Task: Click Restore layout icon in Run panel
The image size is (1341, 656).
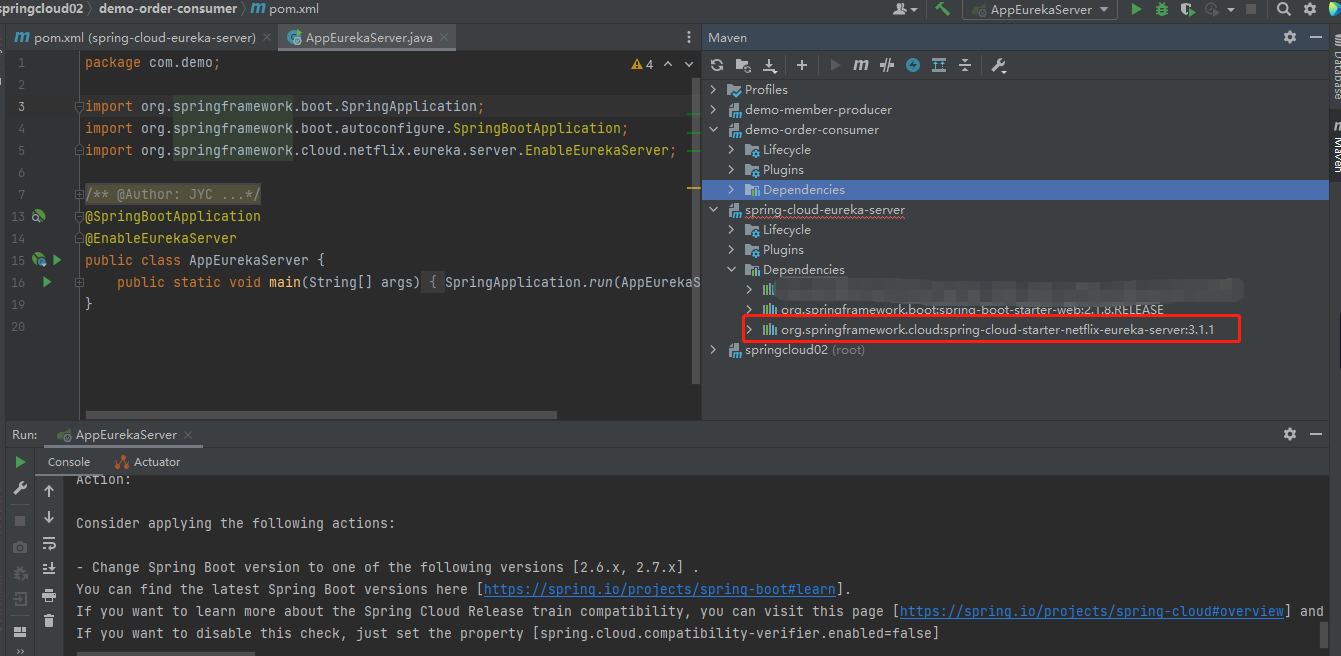Action: [x=20, y=632]
